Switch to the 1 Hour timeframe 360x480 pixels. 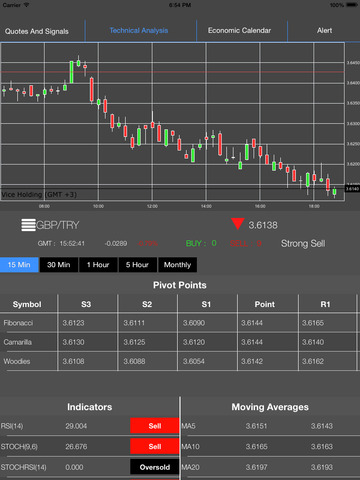click(x=98, y=265)
